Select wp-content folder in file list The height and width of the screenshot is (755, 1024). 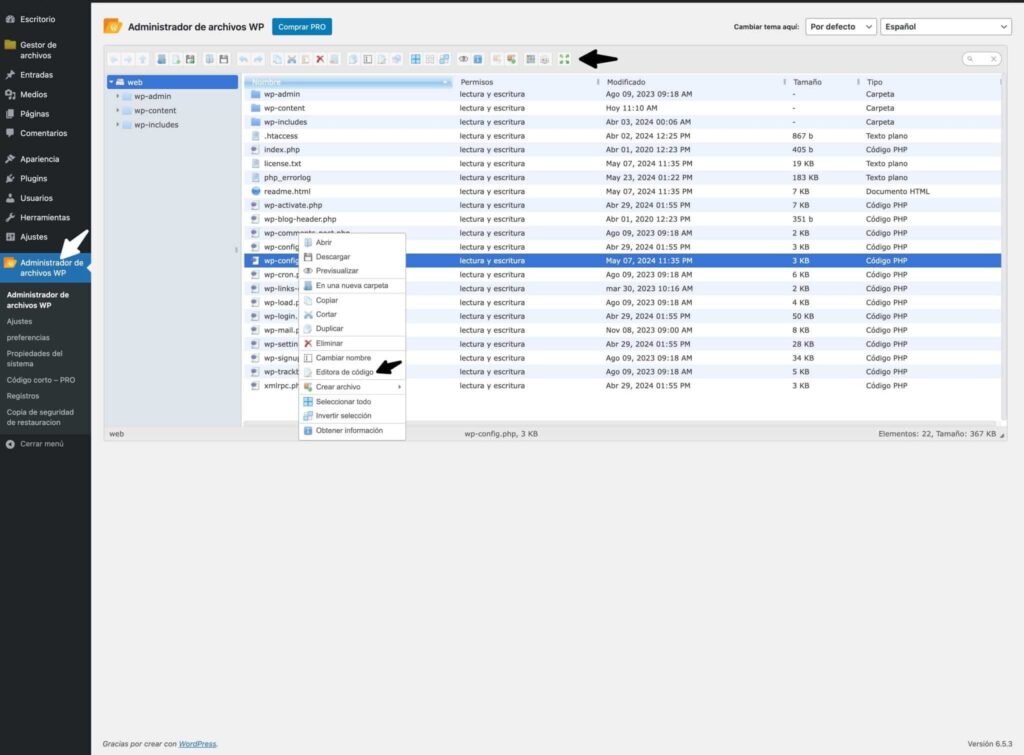pos(622,108)
